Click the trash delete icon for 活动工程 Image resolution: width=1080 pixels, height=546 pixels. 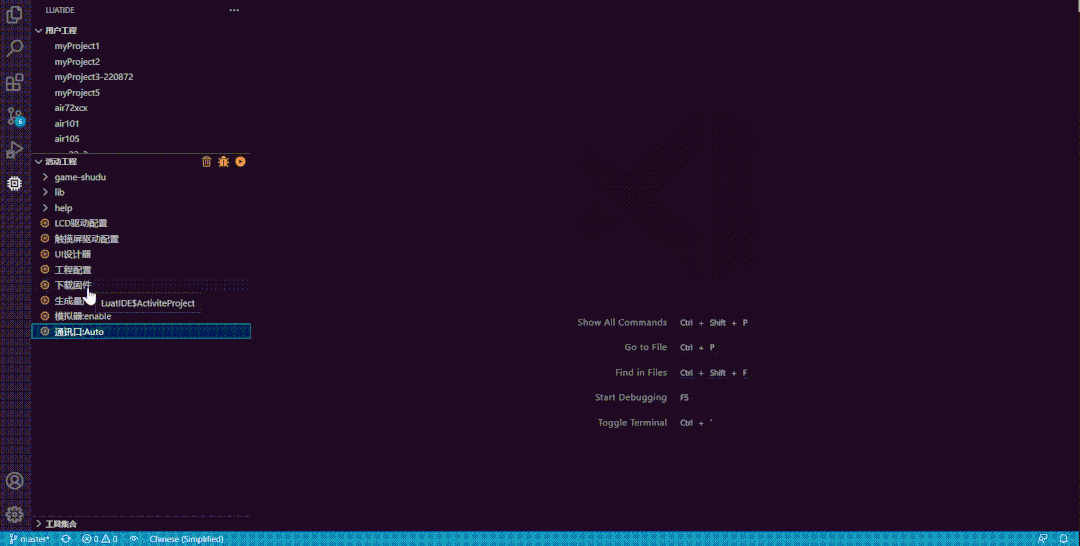tap(207, 162)
